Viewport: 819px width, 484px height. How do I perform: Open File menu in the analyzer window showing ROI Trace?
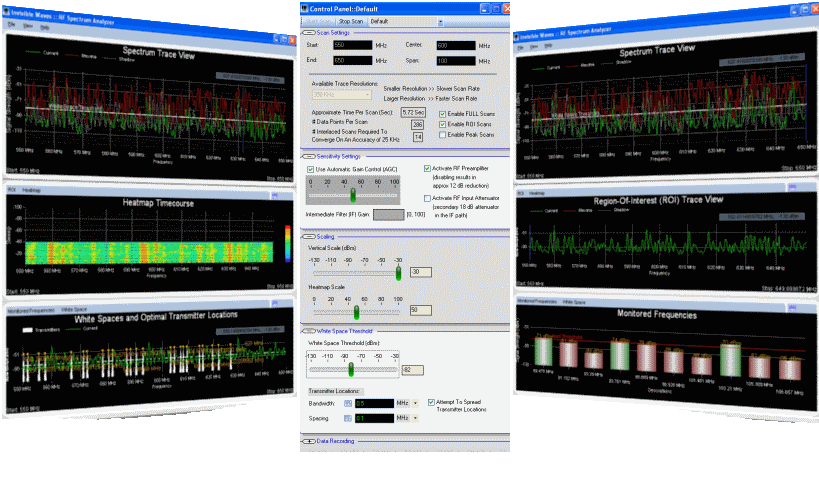click(x=520, y=48)
